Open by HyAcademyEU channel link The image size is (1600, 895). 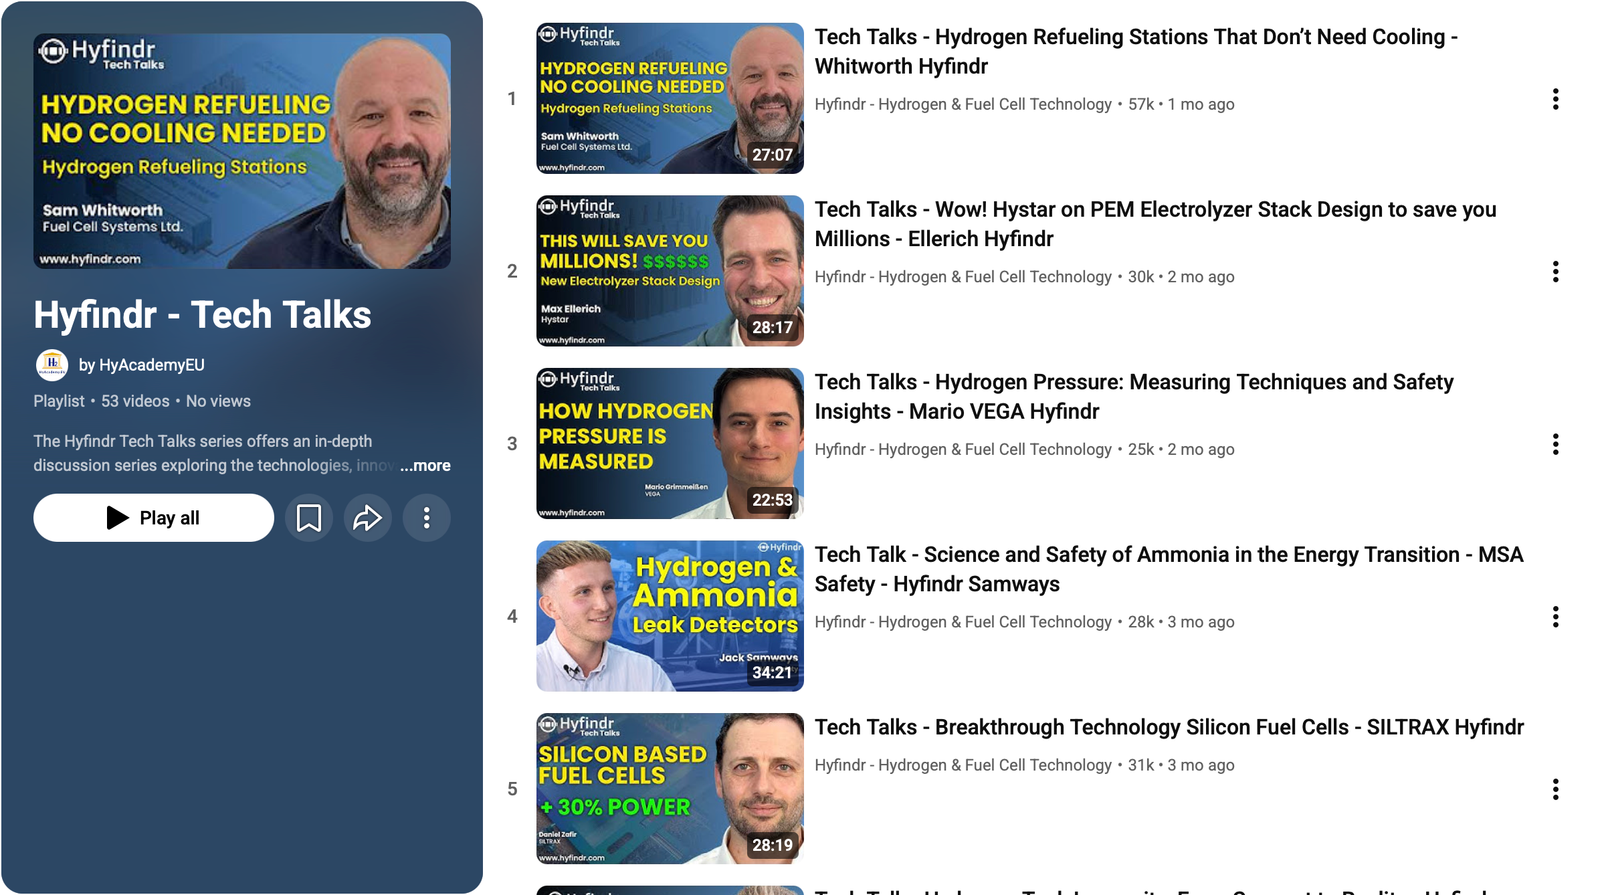point(142,365)
